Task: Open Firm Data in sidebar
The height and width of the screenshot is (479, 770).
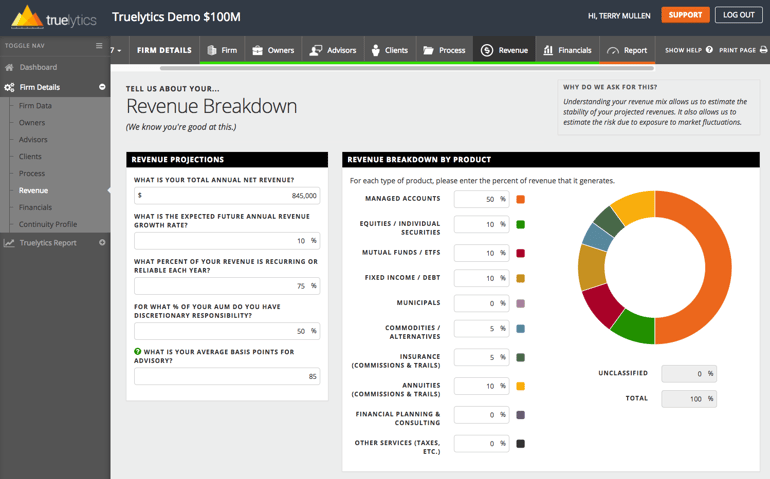Action: [x=35, y=106]
